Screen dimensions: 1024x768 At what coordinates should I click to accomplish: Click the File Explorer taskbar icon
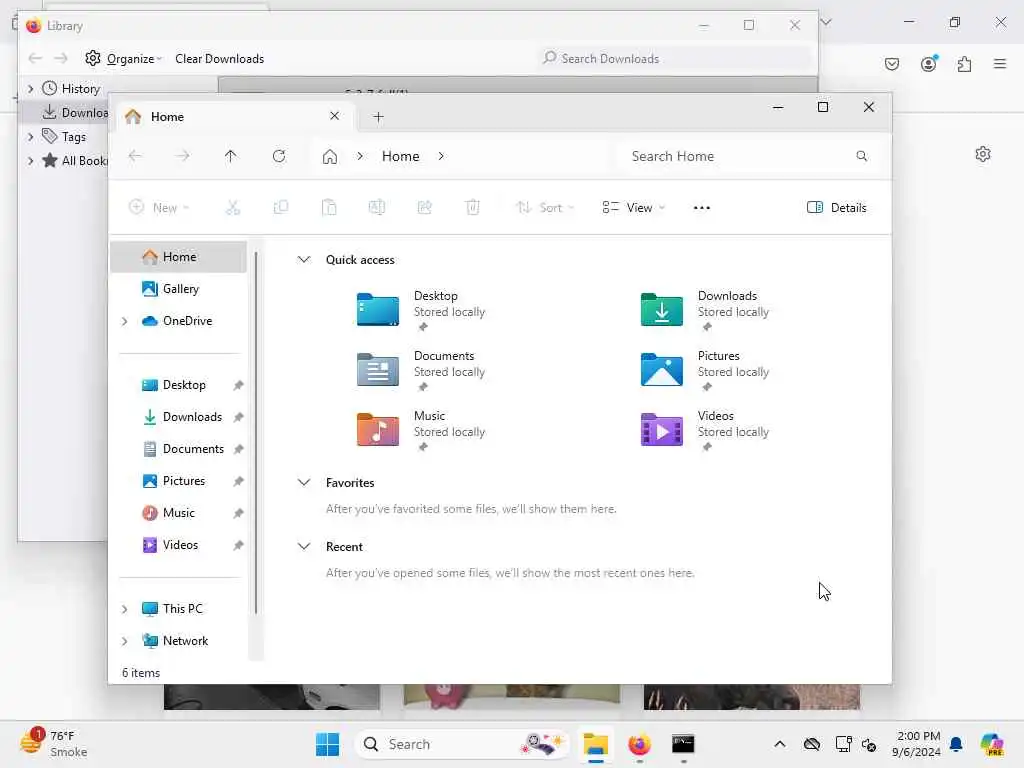tap(596, 744)
